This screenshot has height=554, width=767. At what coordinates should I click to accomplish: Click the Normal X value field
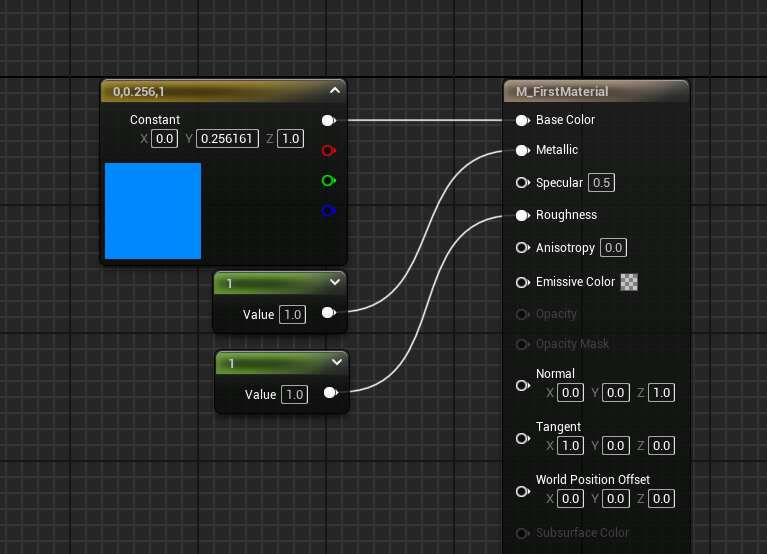[x=570, y=393]
